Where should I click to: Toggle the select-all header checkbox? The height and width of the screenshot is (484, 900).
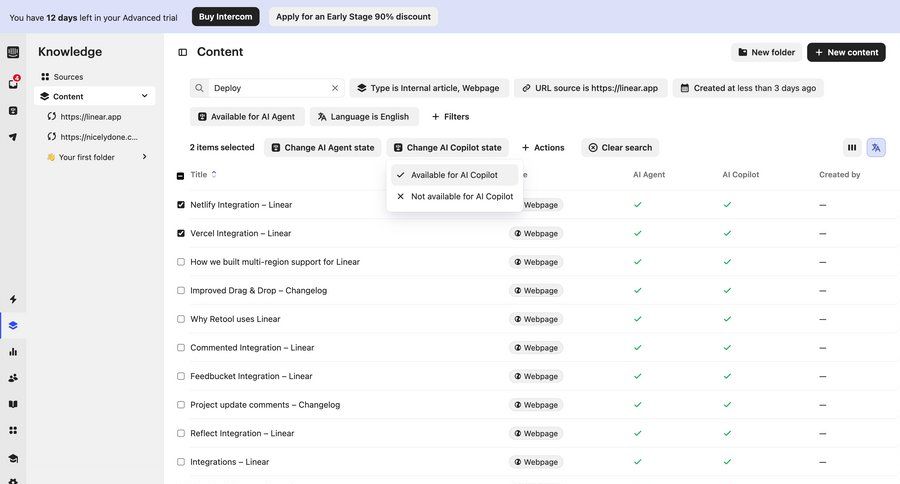(180, 176)
